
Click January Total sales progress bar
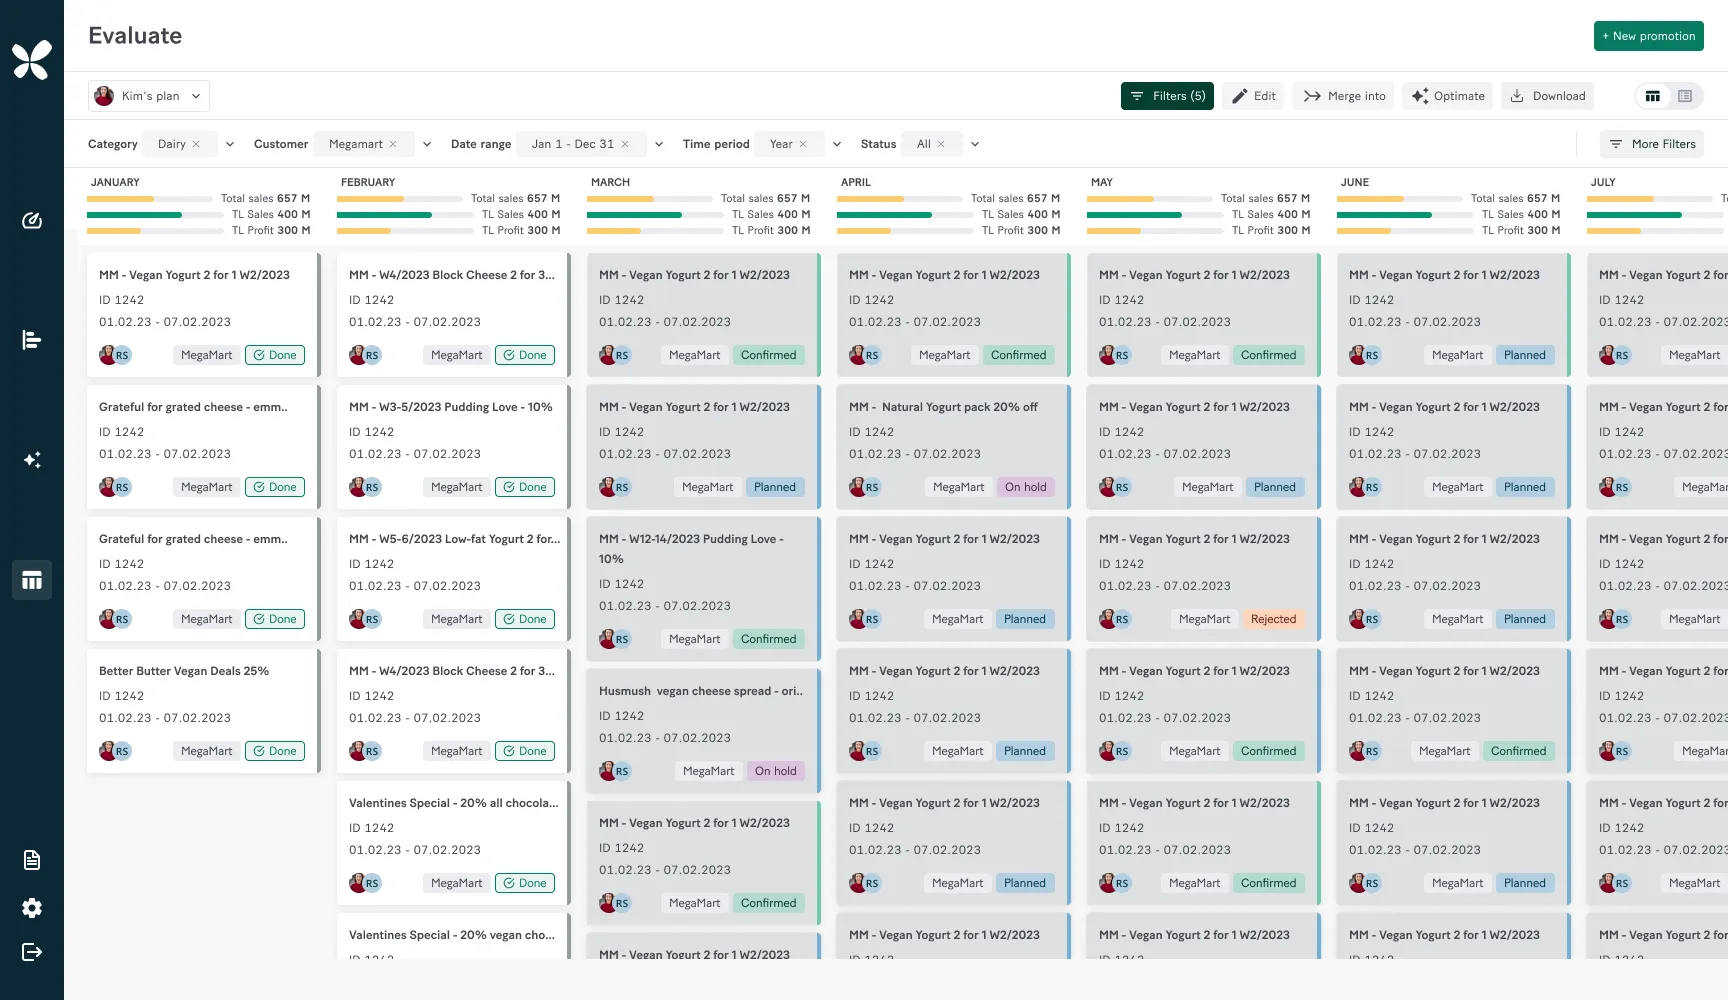click(x=149, y=199)
